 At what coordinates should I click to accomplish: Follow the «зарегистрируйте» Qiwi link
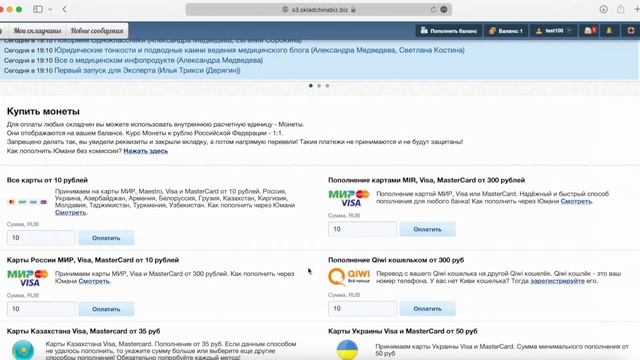(x=557, y=281)
